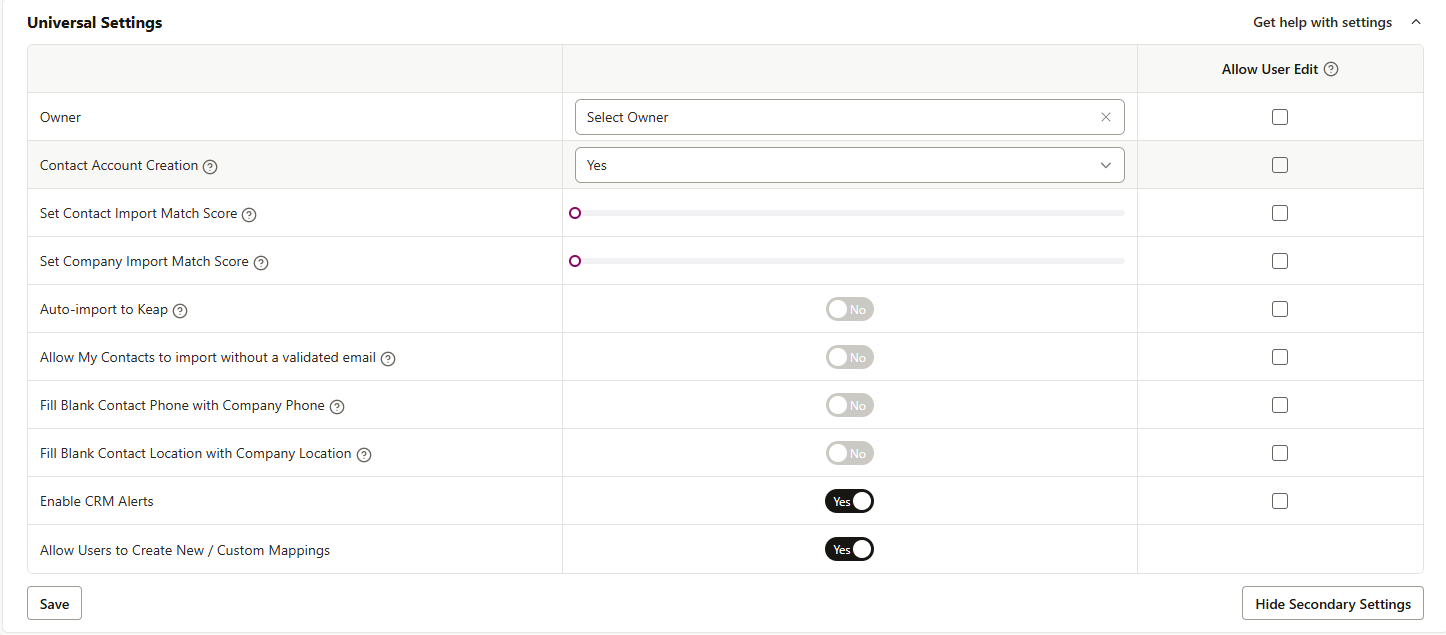
Task: Disable Enable CRM Alerts switch
Action: click(850, 501)
